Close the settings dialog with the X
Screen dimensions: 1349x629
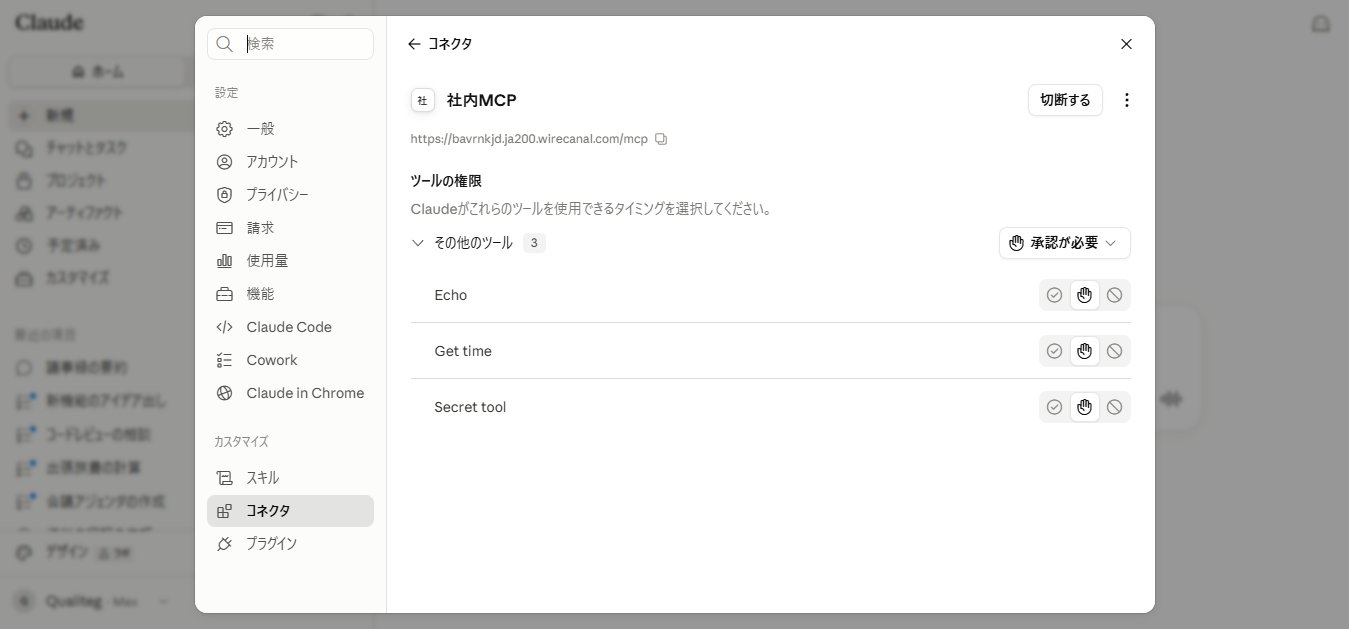(x=1126, y=44)
